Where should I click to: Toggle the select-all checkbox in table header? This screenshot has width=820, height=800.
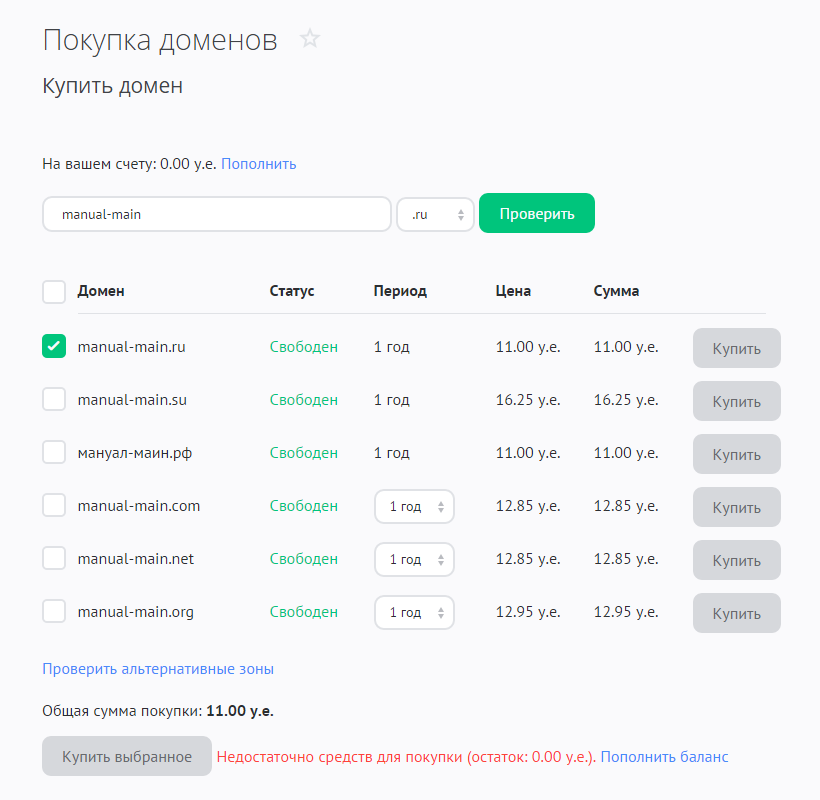click(54, 292)
